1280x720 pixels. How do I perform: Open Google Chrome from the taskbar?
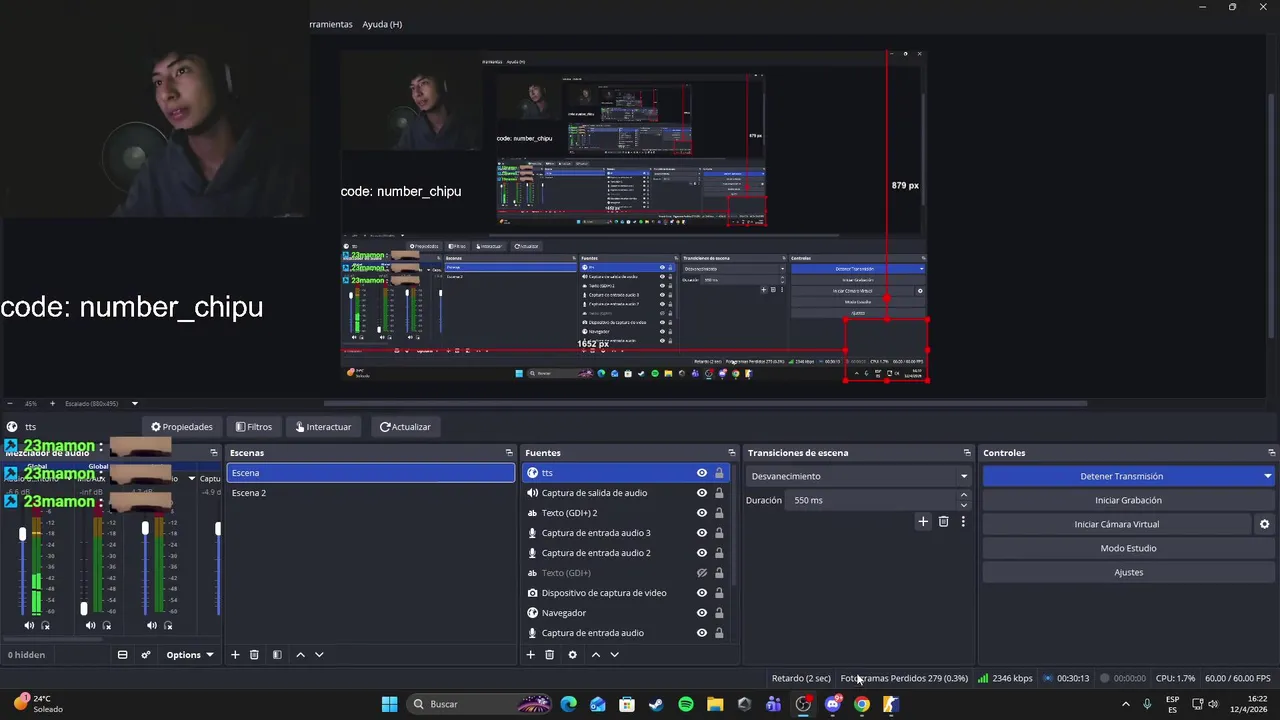(x=862, y=704)
